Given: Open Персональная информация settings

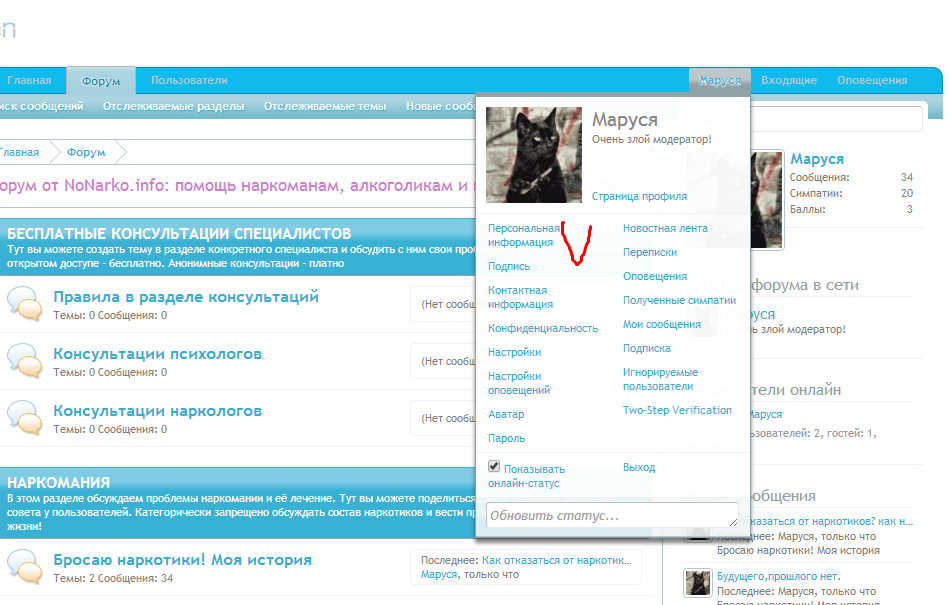Looking at the screenshot, I should [524, 235].
